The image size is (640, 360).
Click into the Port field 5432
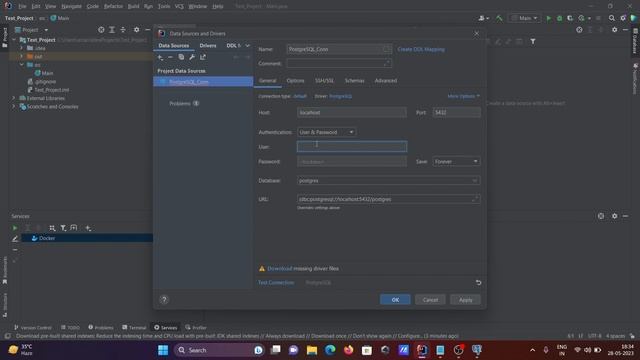coord(456,113)
